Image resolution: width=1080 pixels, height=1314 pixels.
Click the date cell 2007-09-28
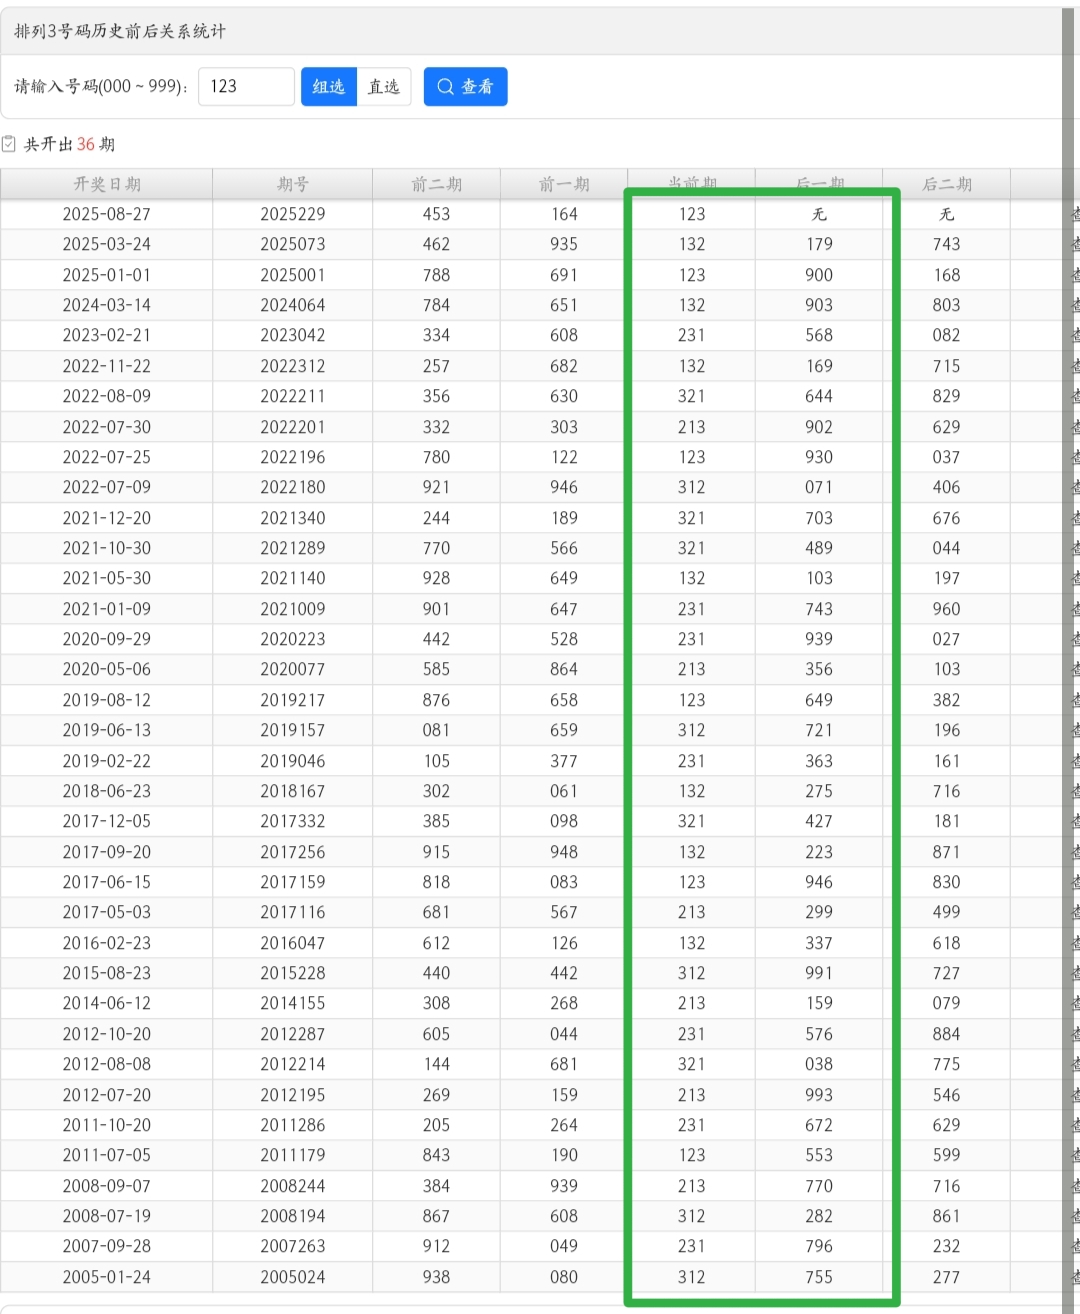click(x=107, y=1246)
